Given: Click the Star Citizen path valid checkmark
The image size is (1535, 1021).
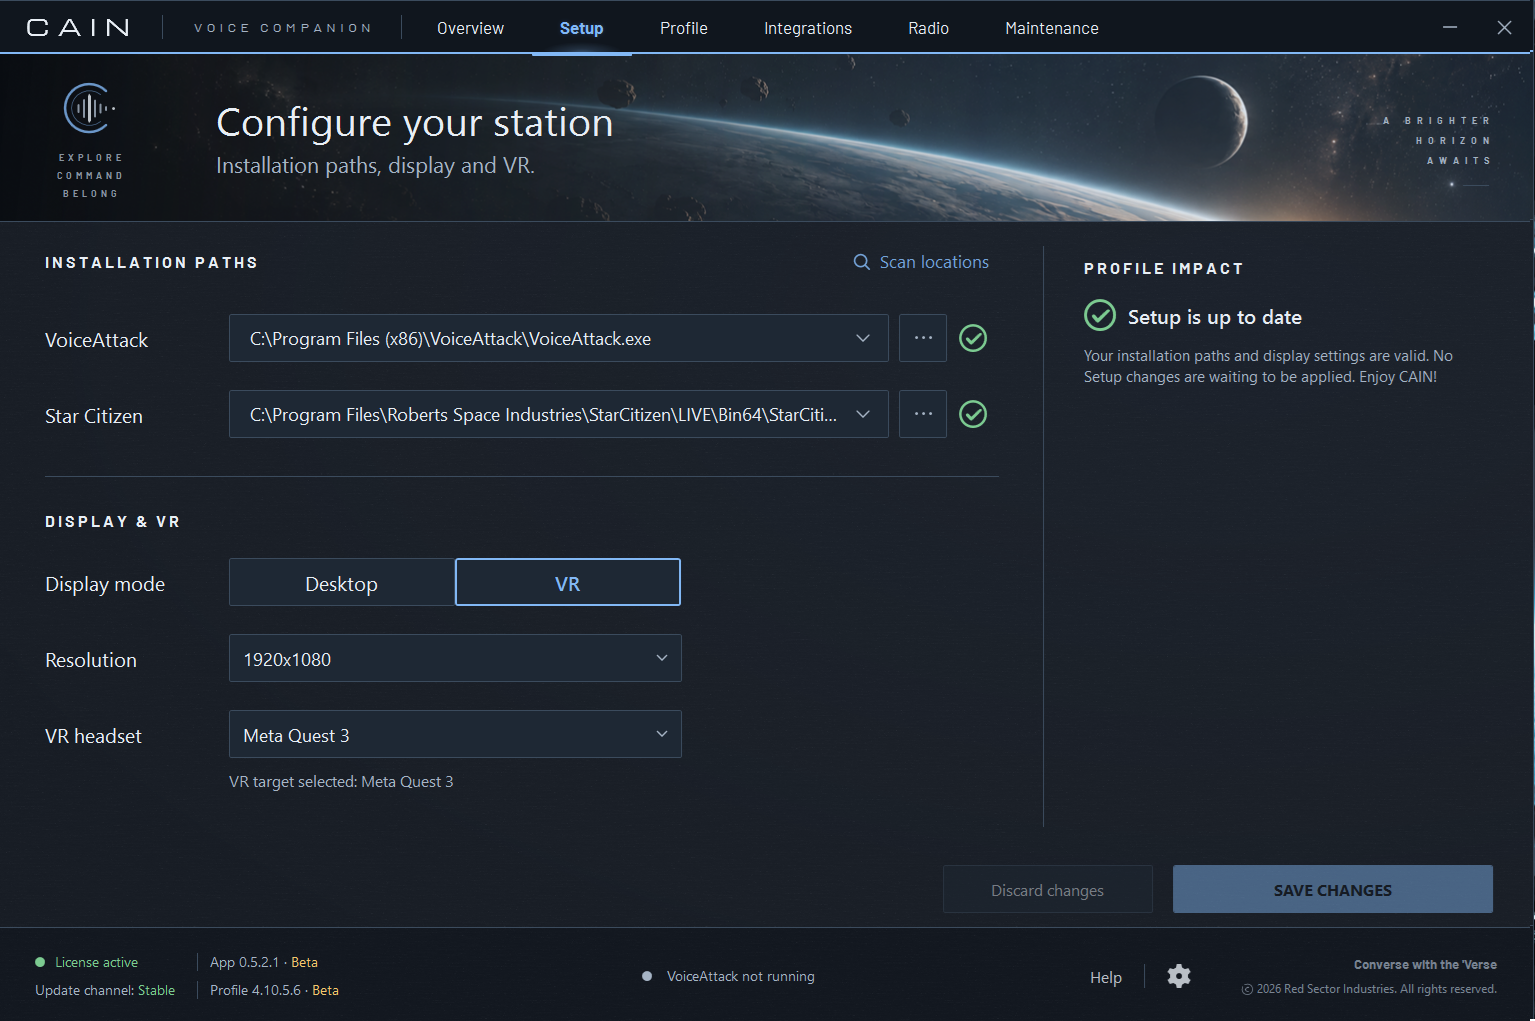Looking at the screenshot, I should click(973, 414).
